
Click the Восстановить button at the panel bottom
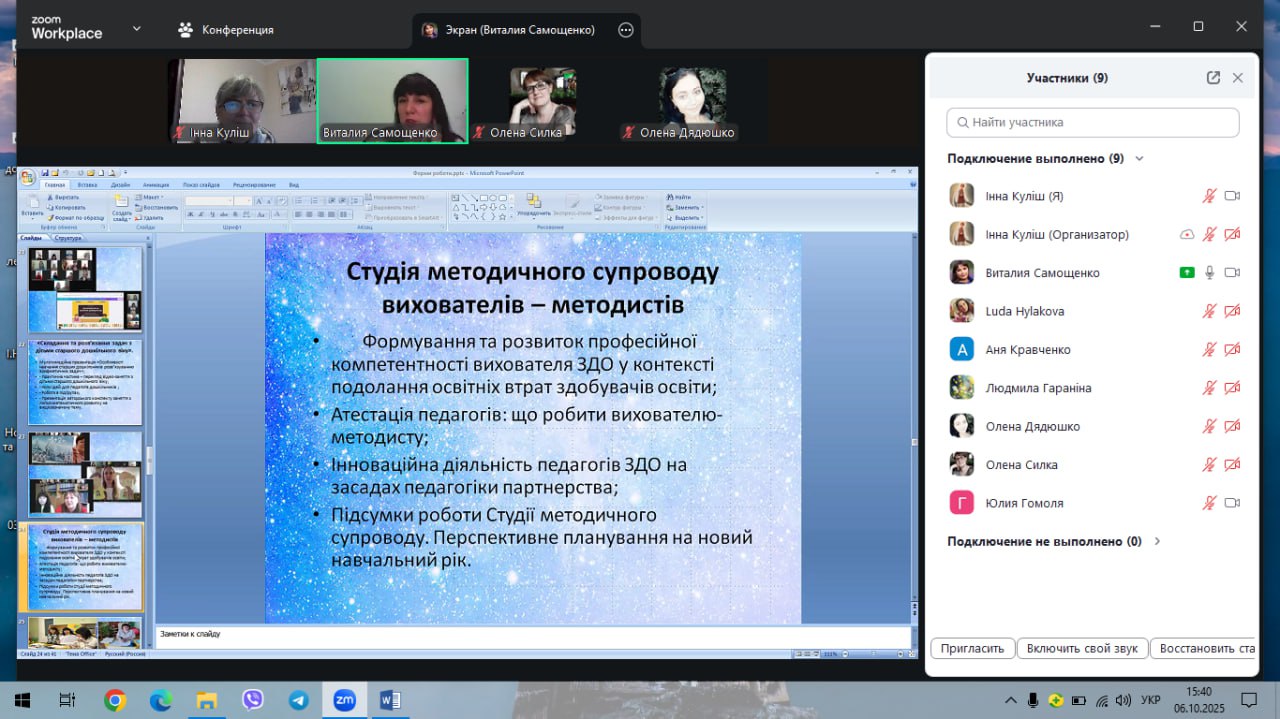point(1205,648)
